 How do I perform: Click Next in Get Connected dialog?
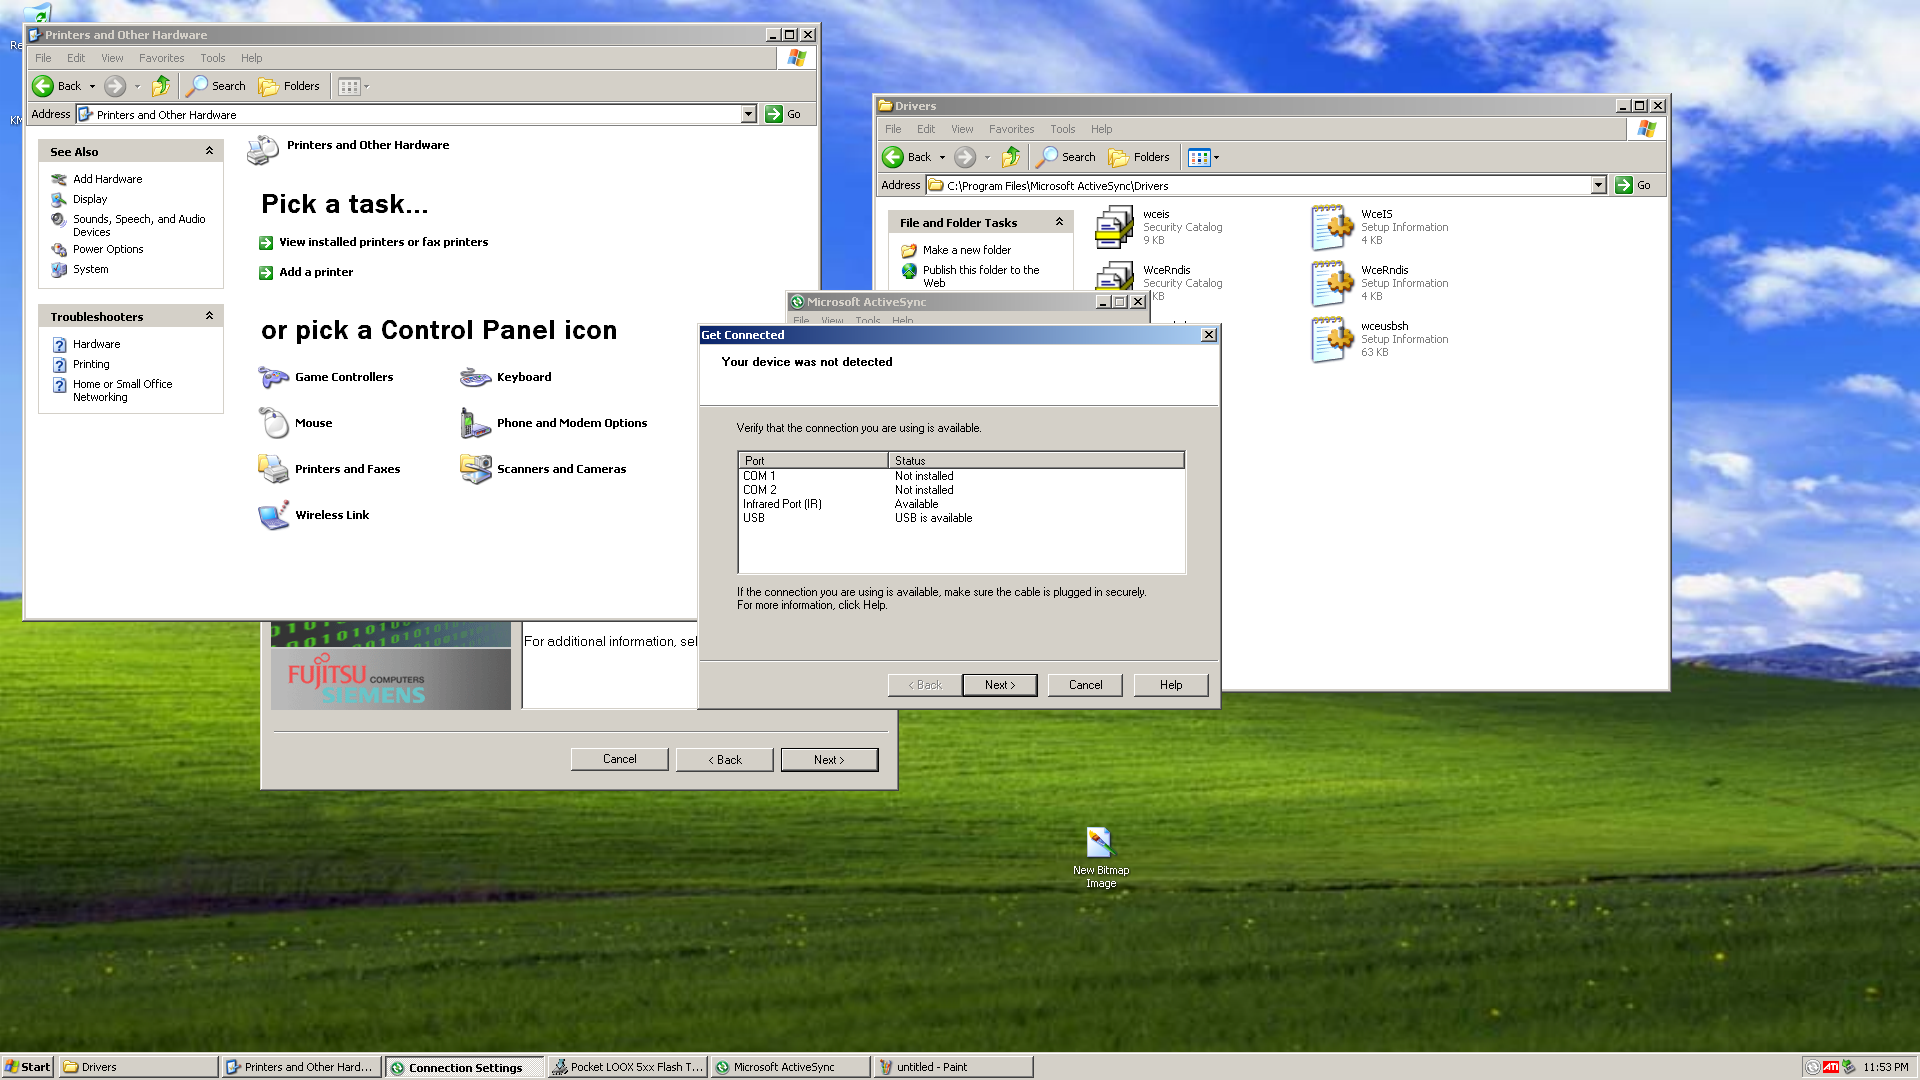pos(999,685)
